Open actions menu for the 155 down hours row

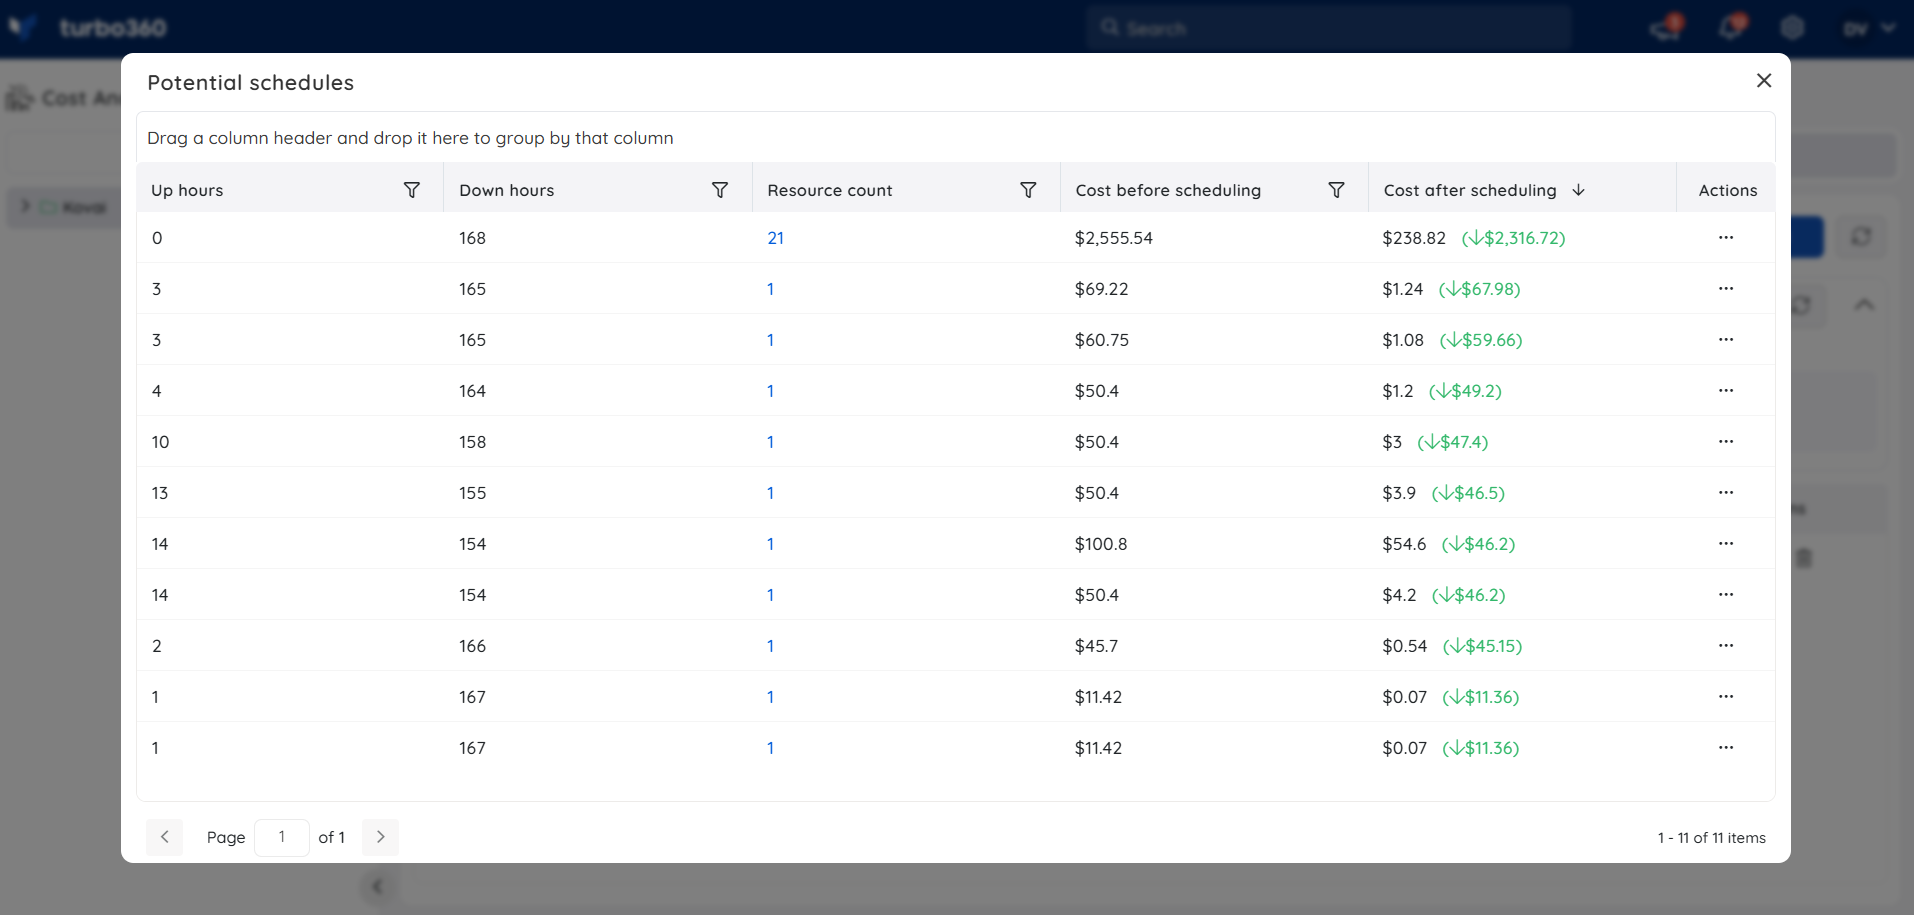coord(1726,493)
